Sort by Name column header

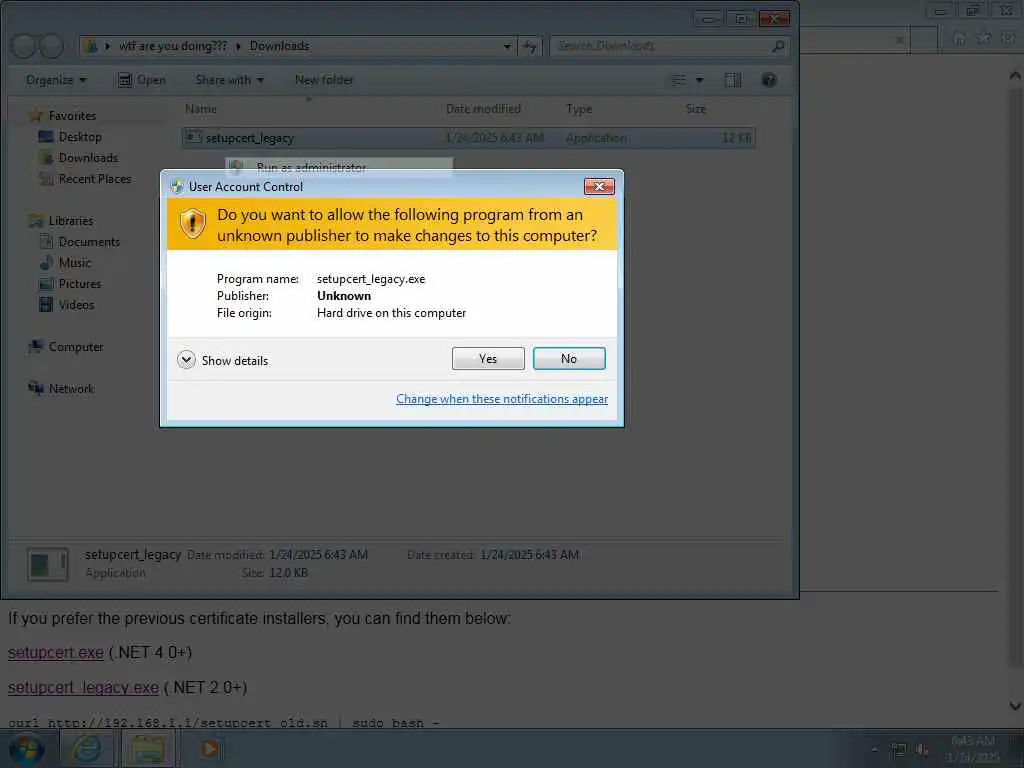[x=200, y=108]
